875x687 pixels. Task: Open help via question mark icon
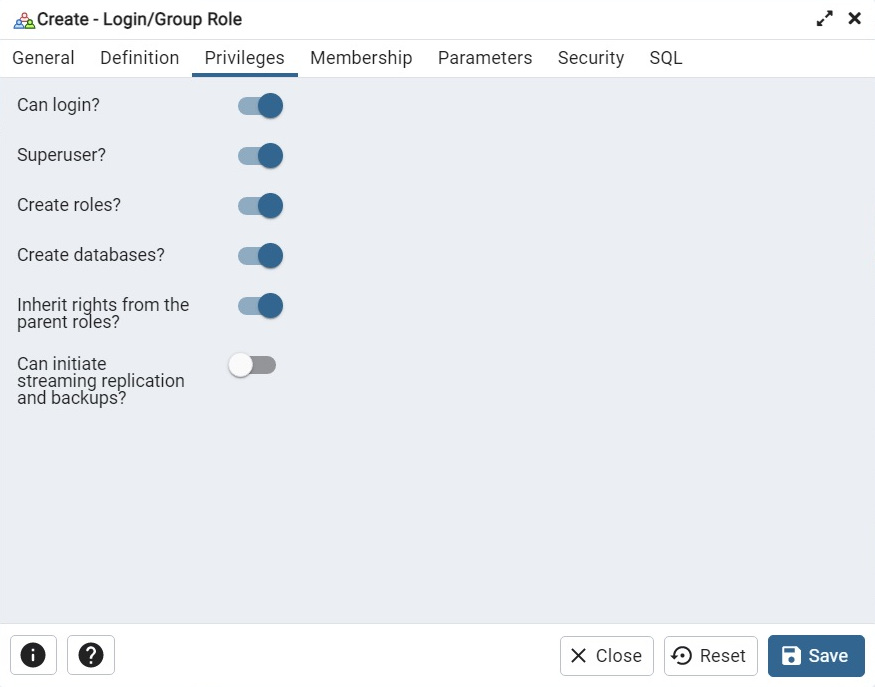(x=91, y=655)
